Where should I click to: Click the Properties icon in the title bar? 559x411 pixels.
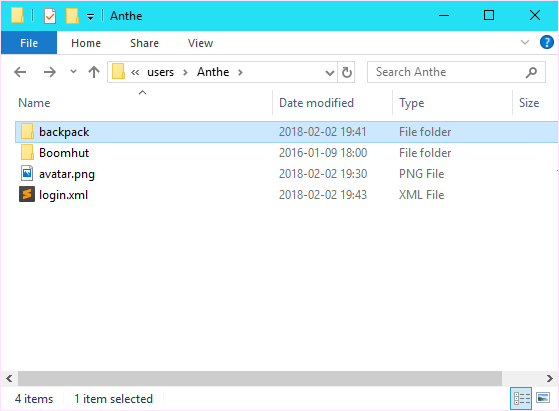point(50,16)
